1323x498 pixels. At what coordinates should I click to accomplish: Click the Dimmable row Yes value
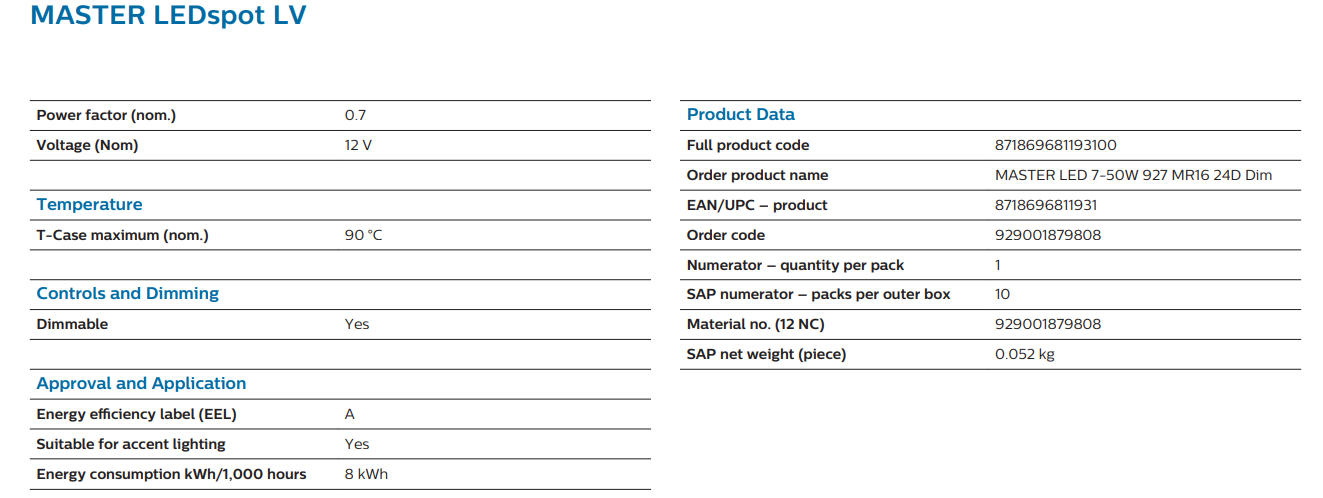356,324
